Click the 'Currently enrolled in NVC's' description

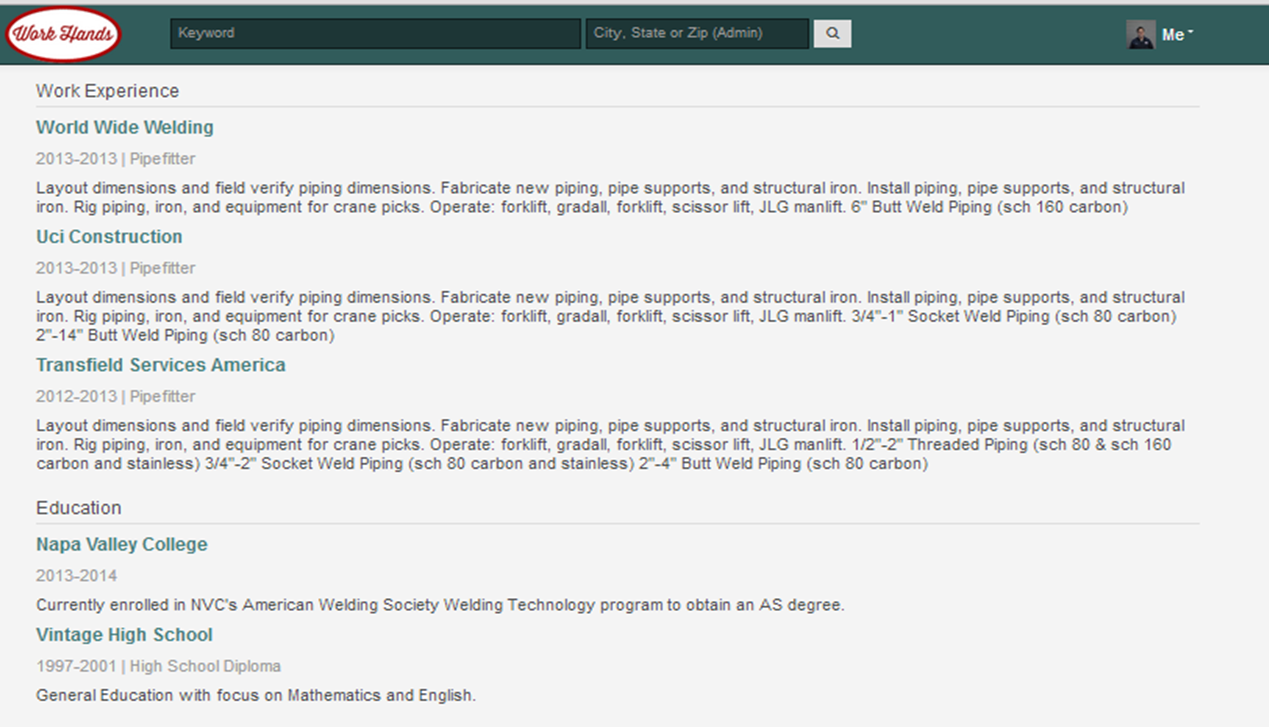pyautogui.click(x=440, y=605)
